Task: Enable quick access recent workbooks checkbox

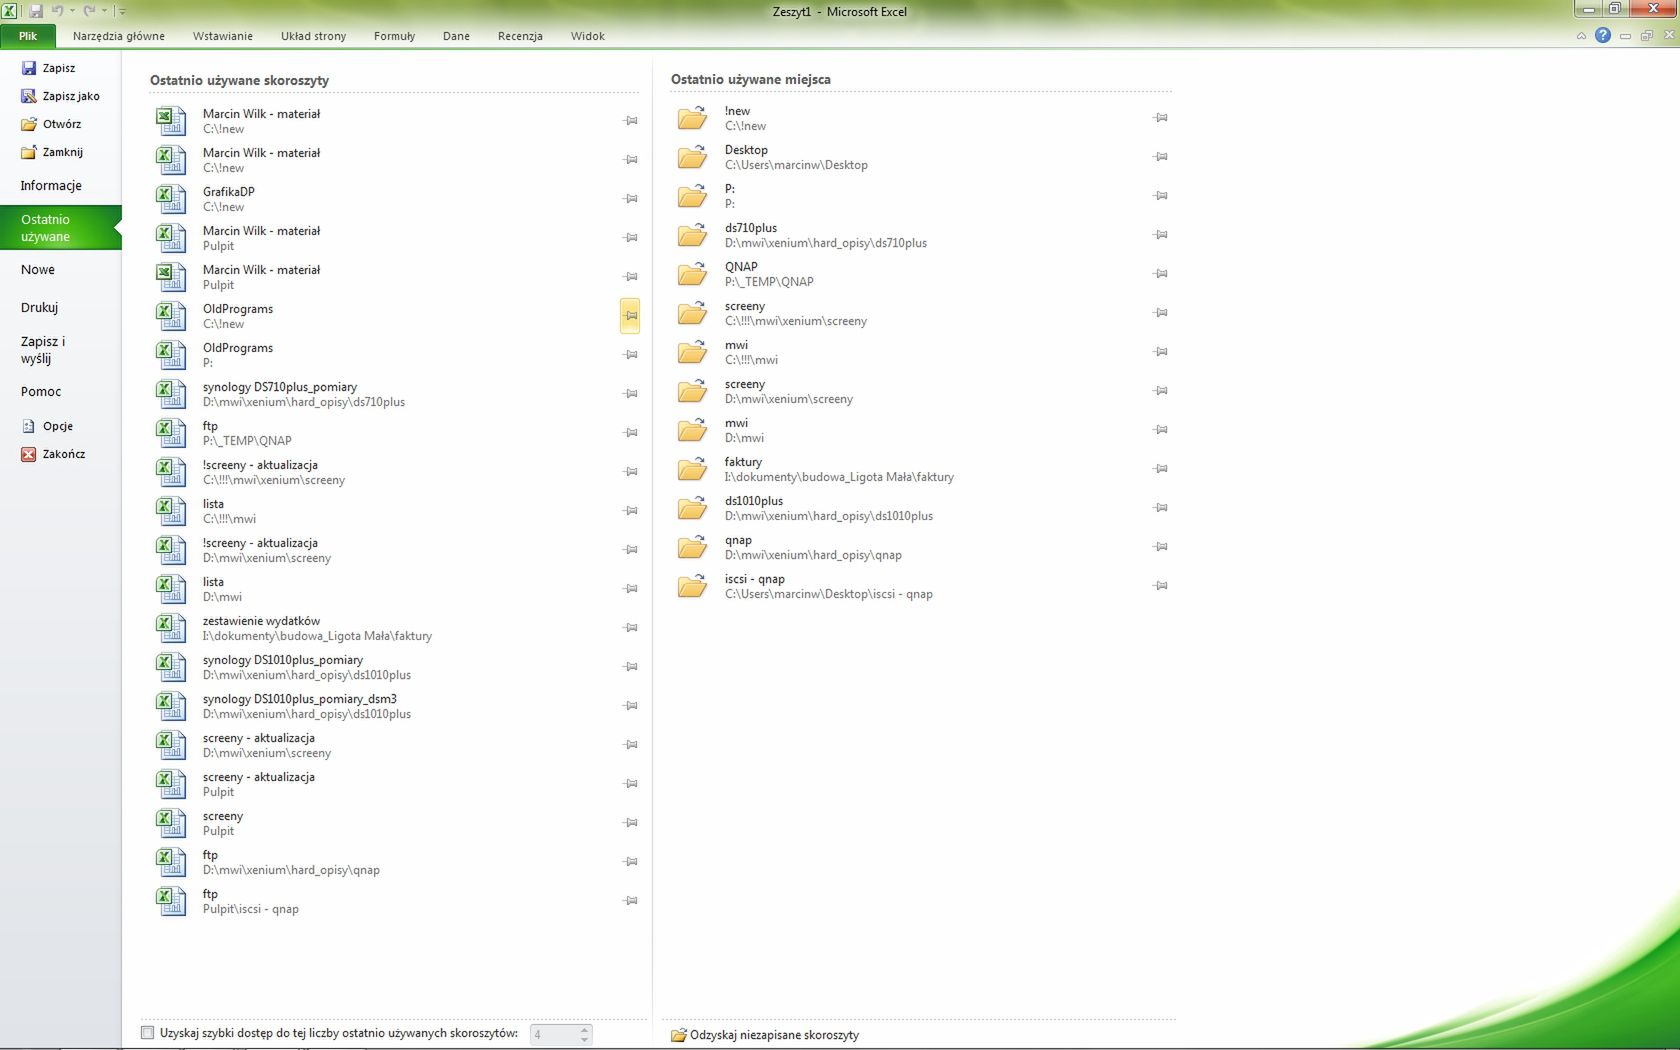Action: pyautogui.click(x=148, y=1033)
